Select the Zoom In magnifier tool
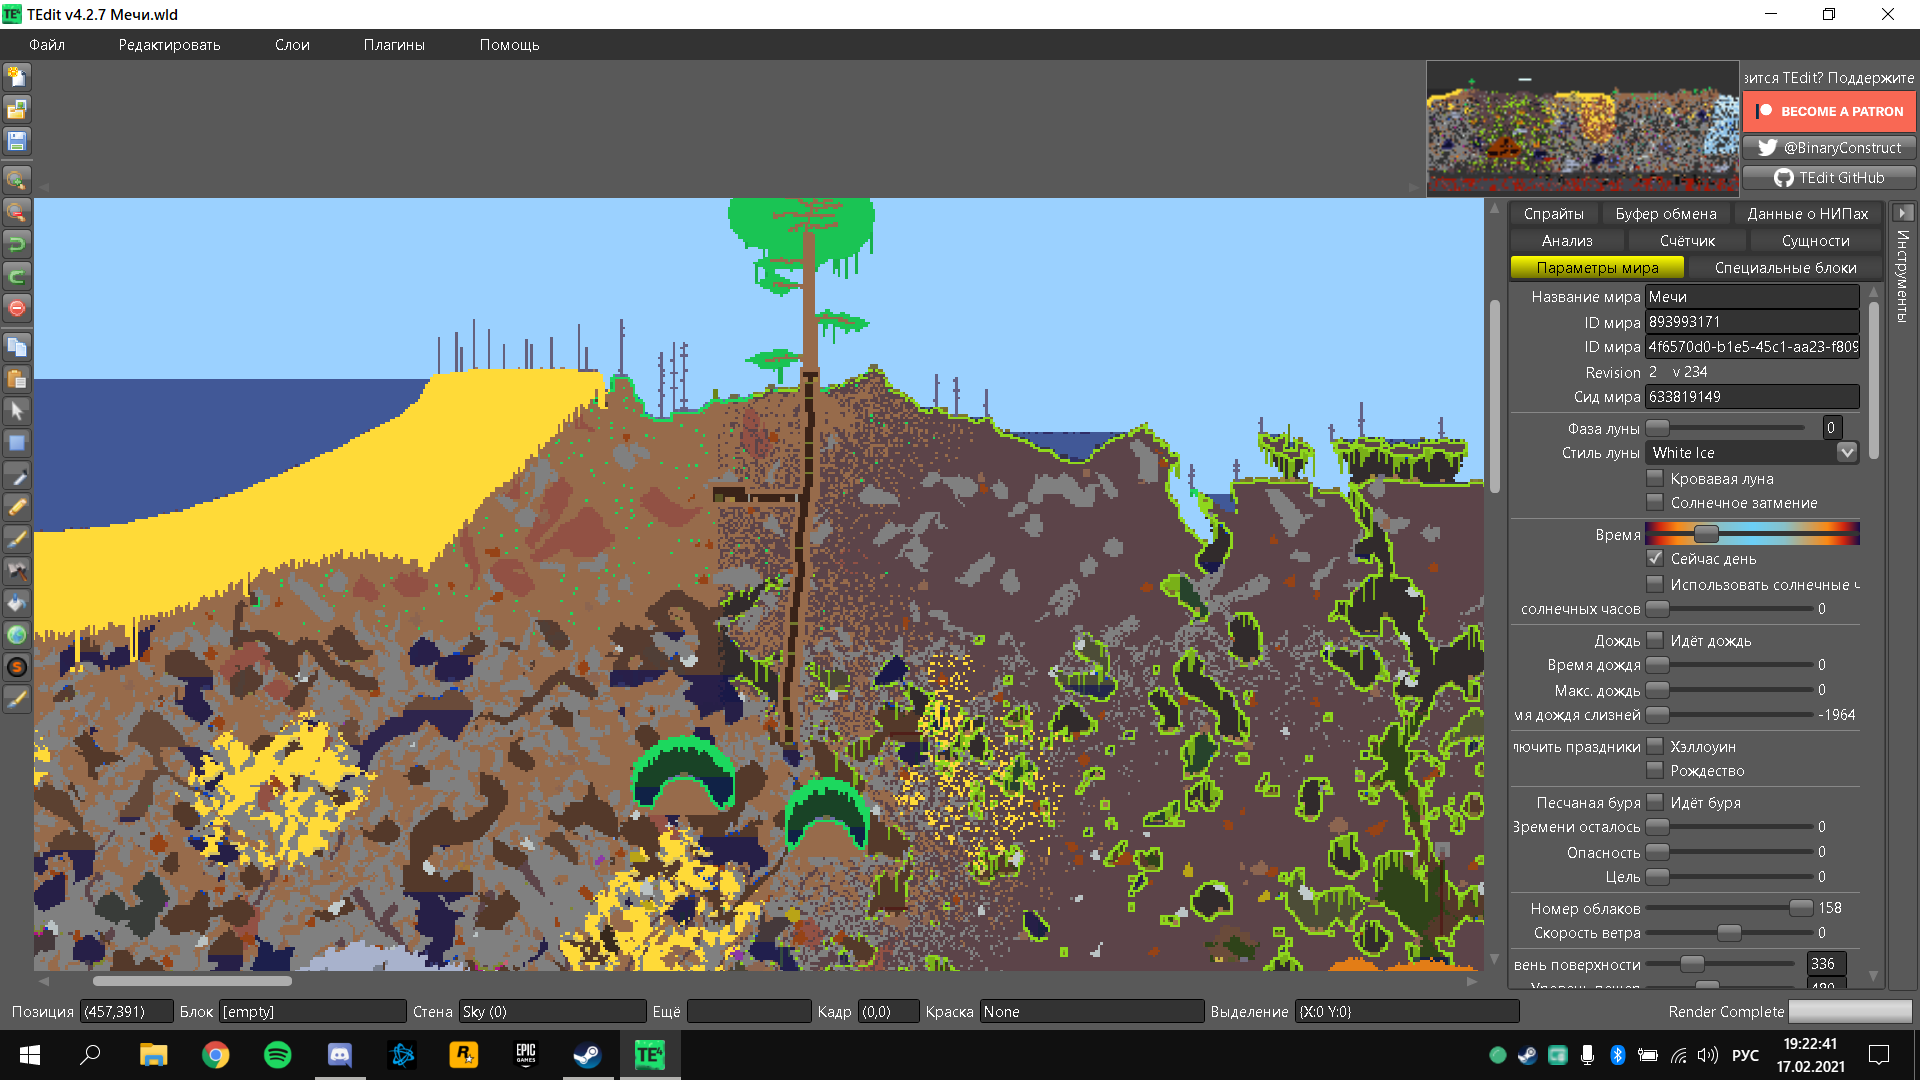Screen dimensions: 1920x1080 [17, 180]
